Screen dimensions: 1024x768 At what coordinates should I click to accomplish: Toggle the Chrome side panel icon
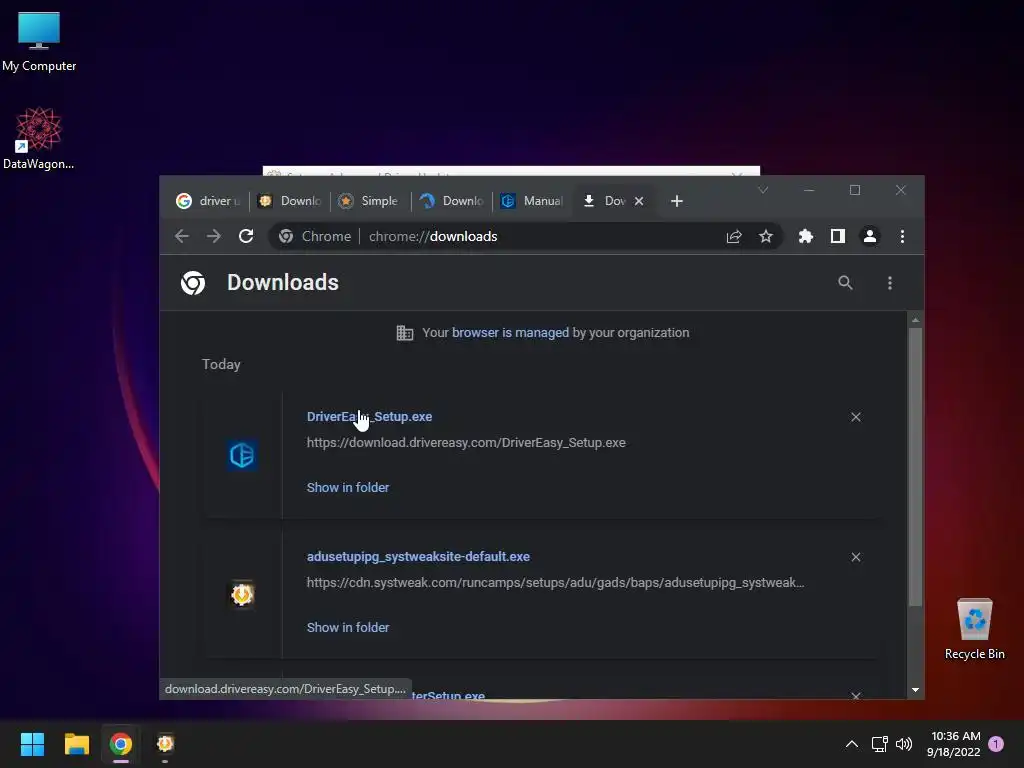pyautogui.click(x=838, y=236)
